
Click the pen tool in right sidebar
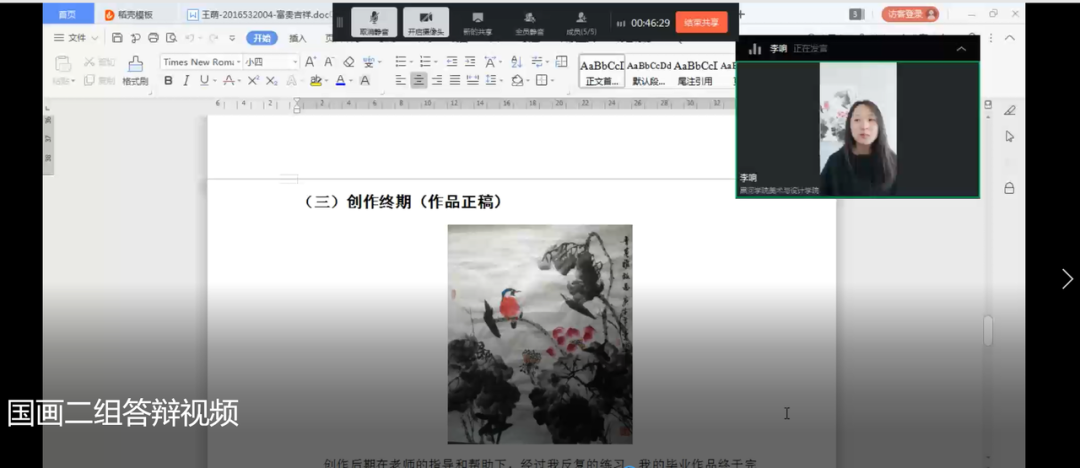1009,111
